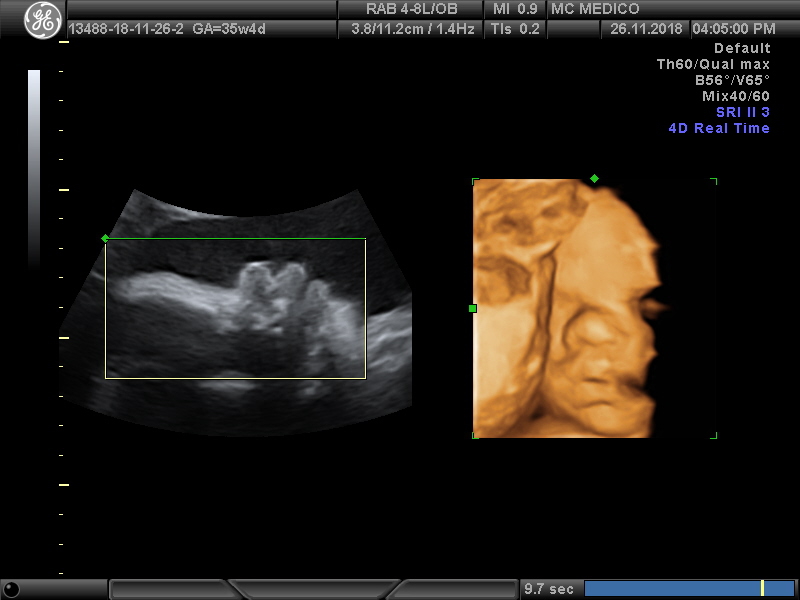Click the 3.8/11.2cm / 1.4Hz readout

pyautogui.click(x=413, y=29)
